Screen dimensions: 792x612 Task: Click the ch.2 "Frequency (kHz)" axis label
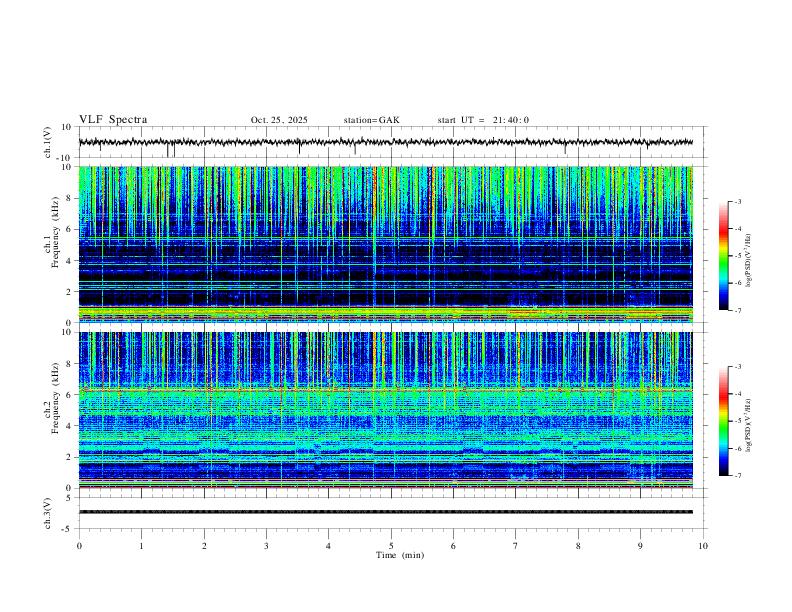(56, 398)
